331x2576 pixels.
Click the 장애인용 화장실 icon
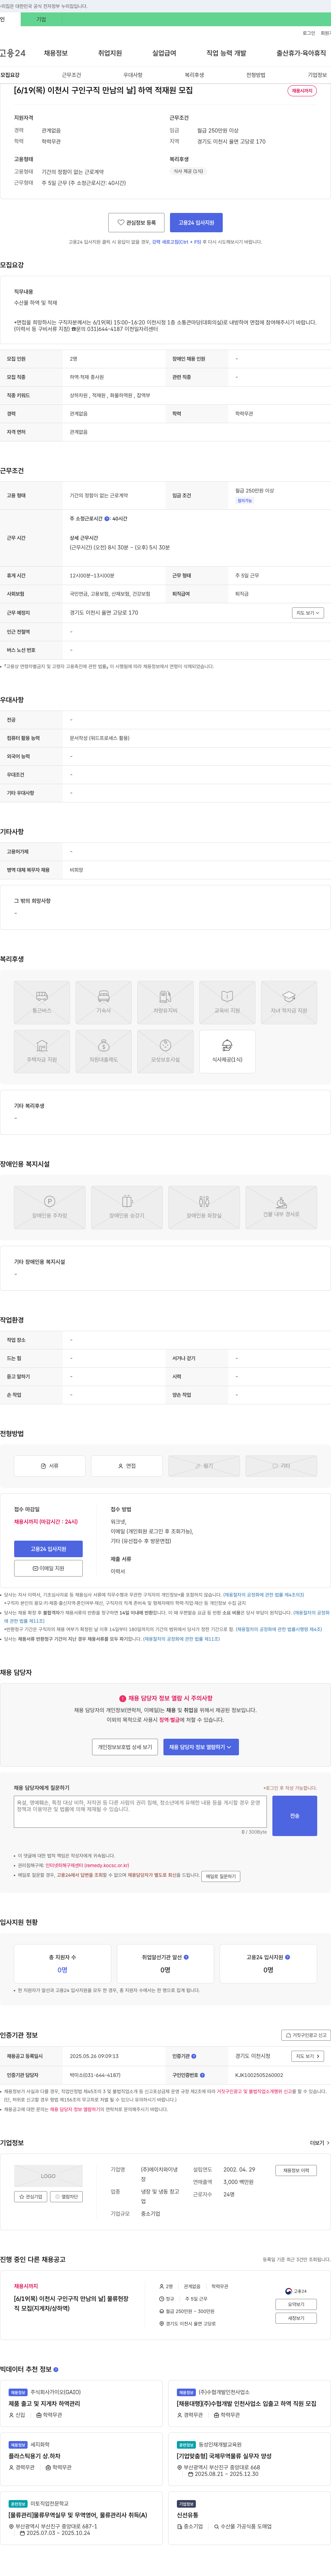pos(204,1208)
